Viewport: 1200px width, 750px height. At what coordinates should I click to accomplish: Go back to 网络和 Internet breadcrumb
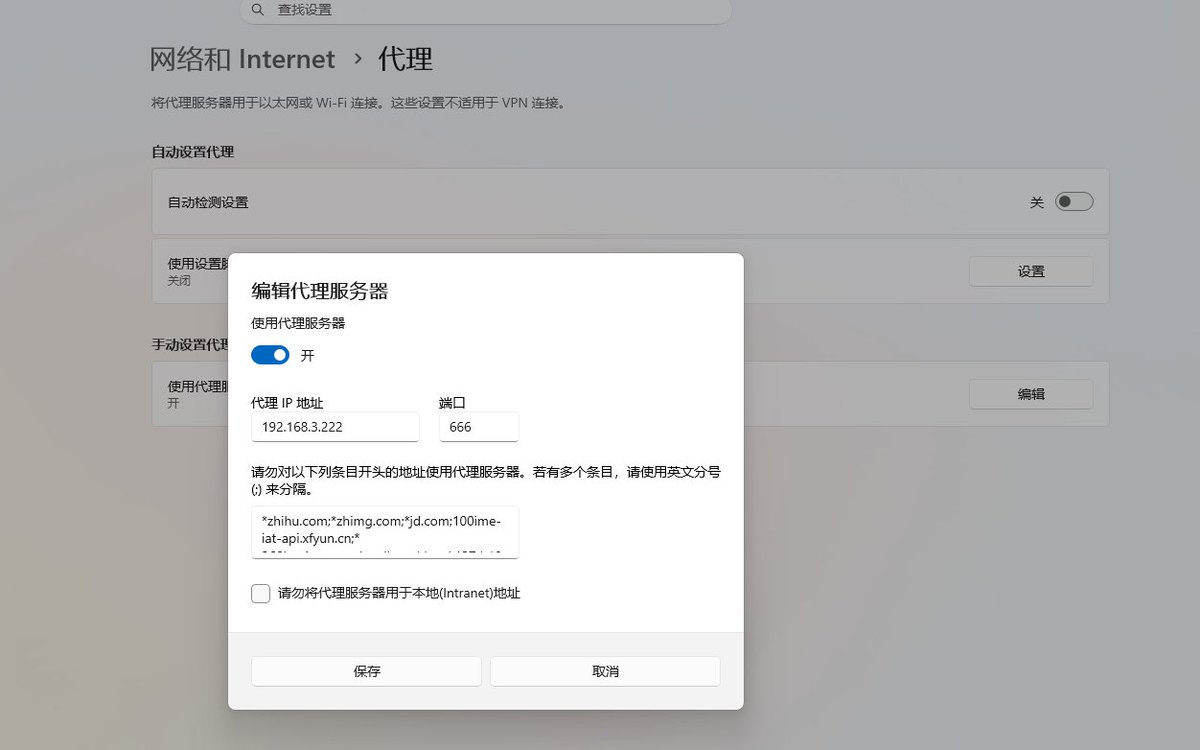243,59
